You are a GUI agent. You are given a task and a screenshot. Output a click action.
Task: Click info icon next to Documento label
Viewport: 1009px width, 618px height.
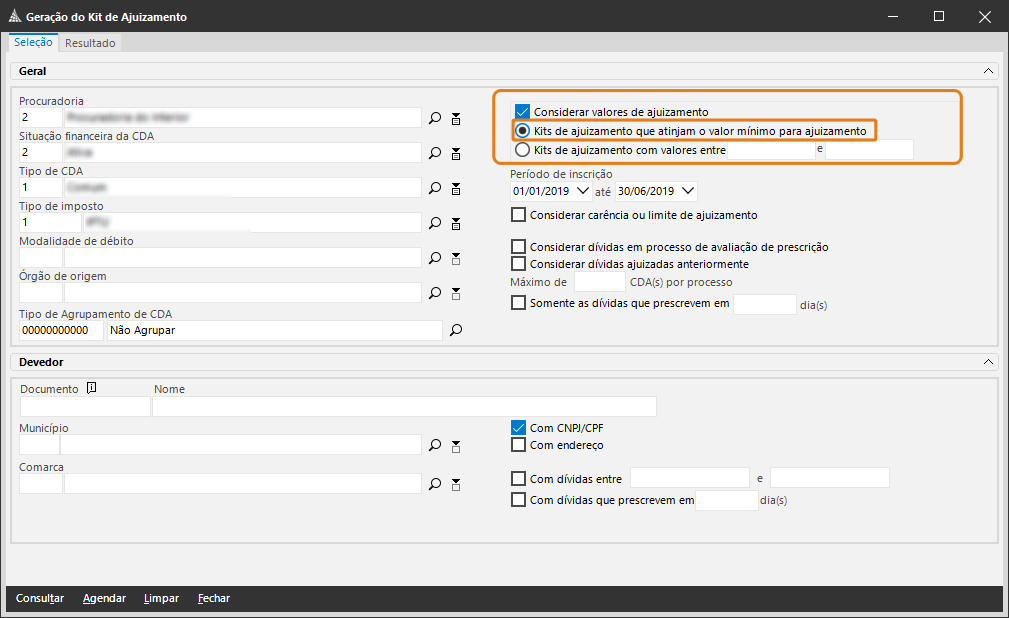pyautogui.click(x=92, y=389)
